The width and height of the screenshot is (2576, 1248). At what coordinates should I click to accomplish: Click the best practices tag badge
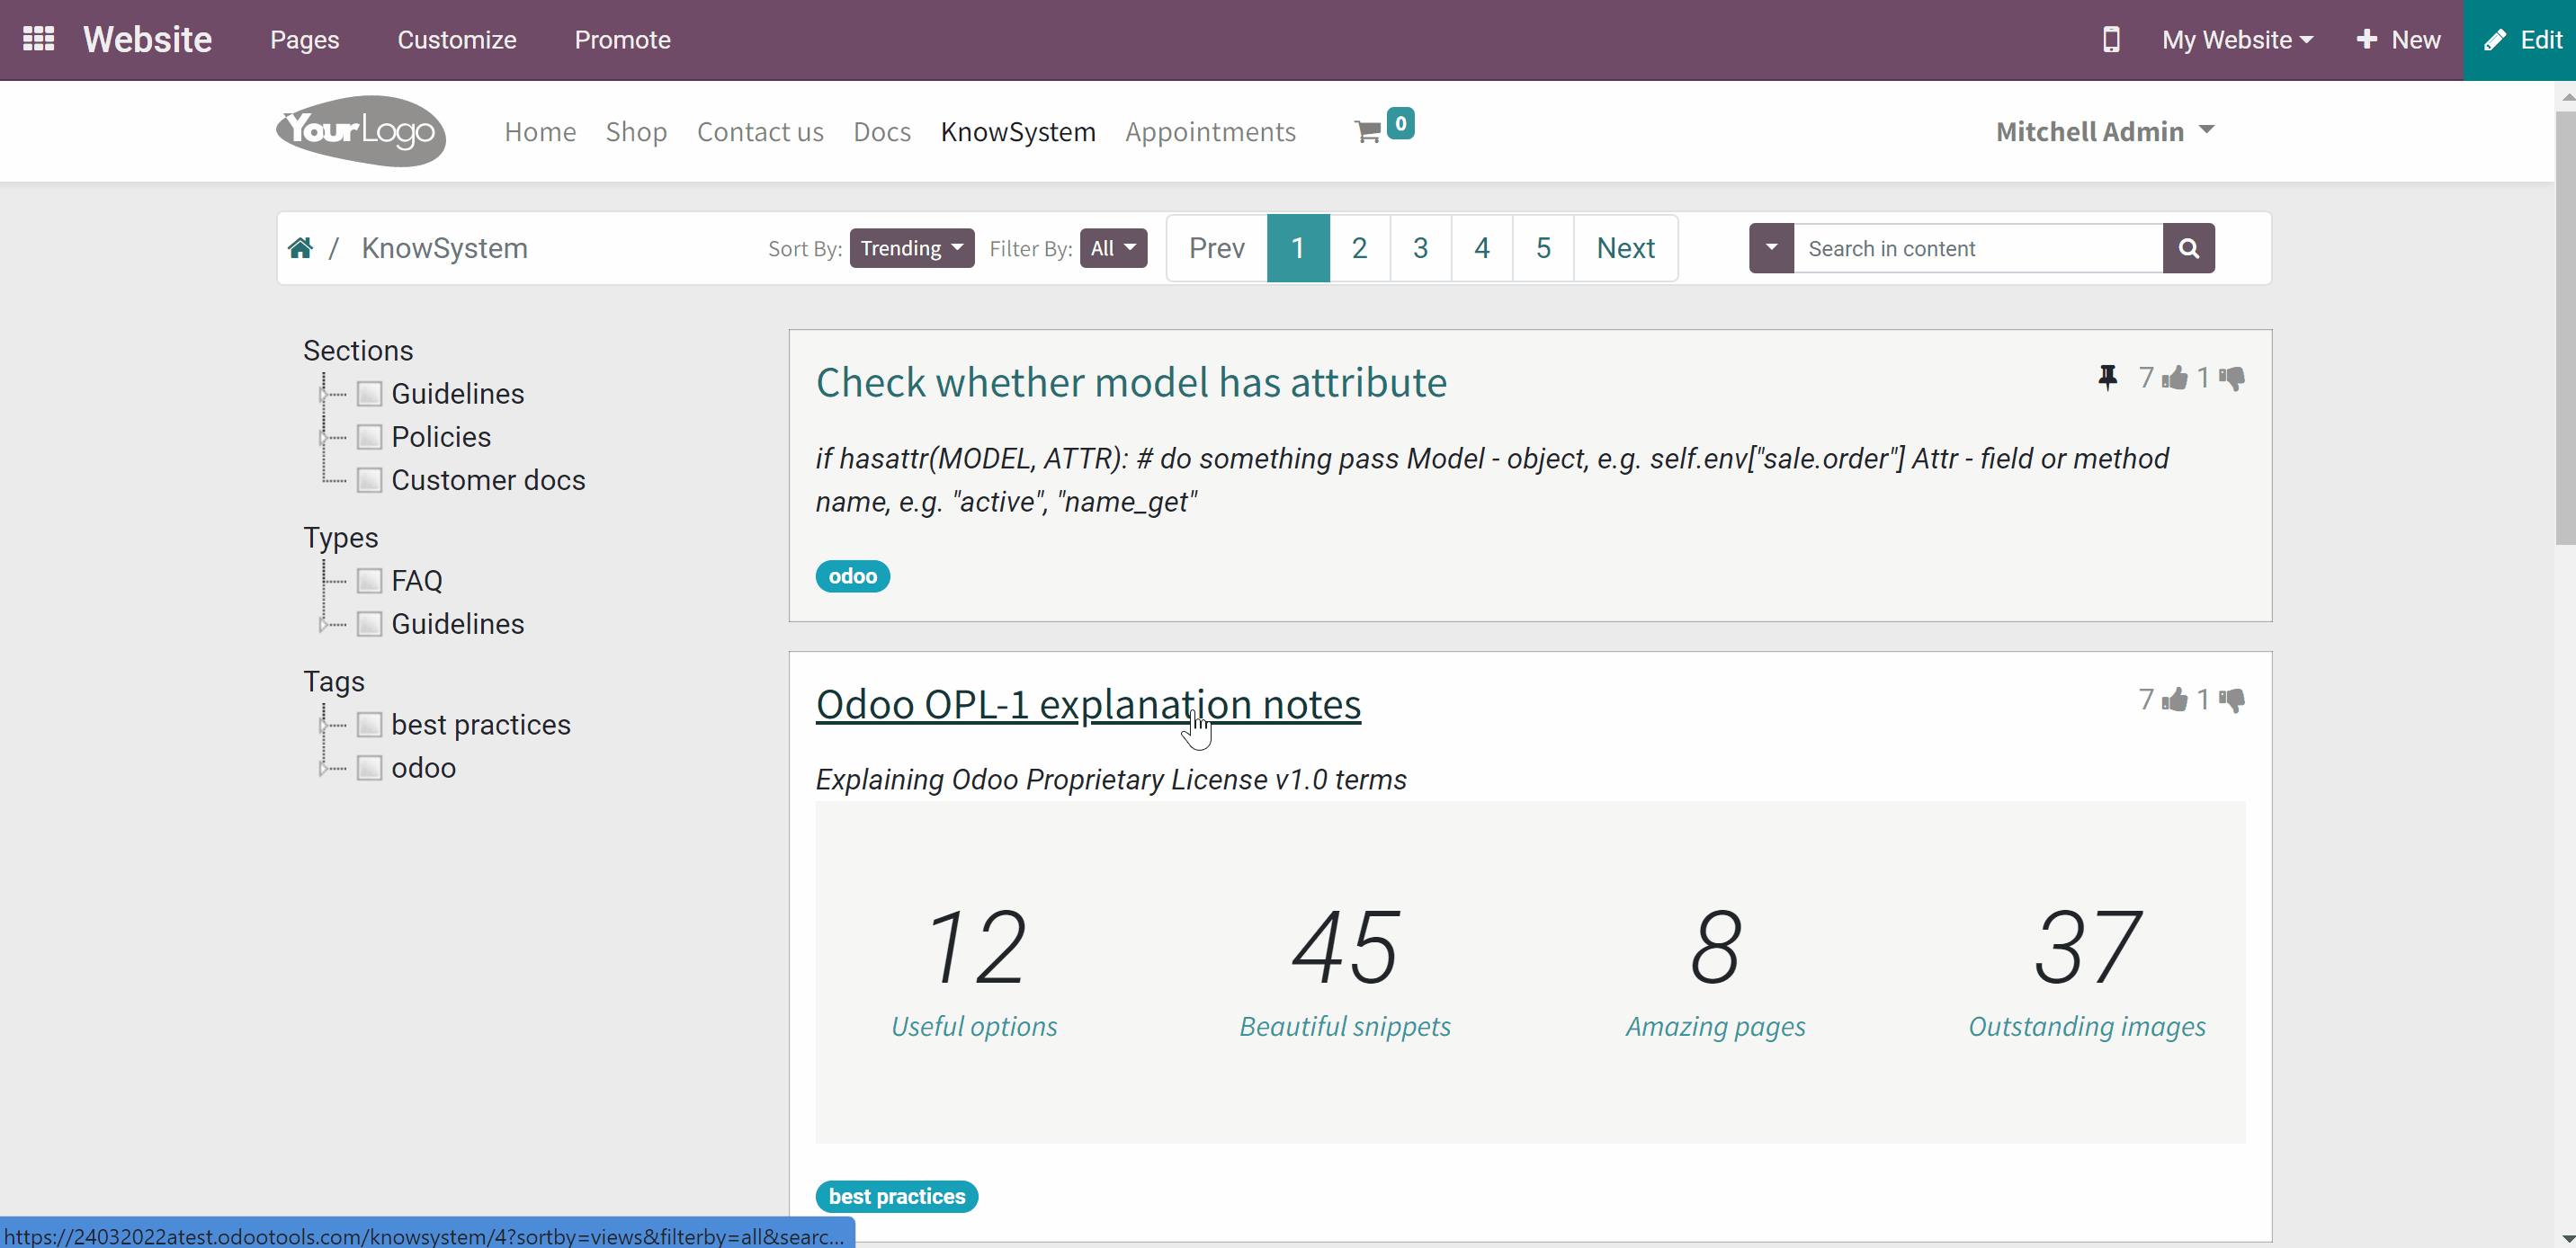pos(896,1196)
